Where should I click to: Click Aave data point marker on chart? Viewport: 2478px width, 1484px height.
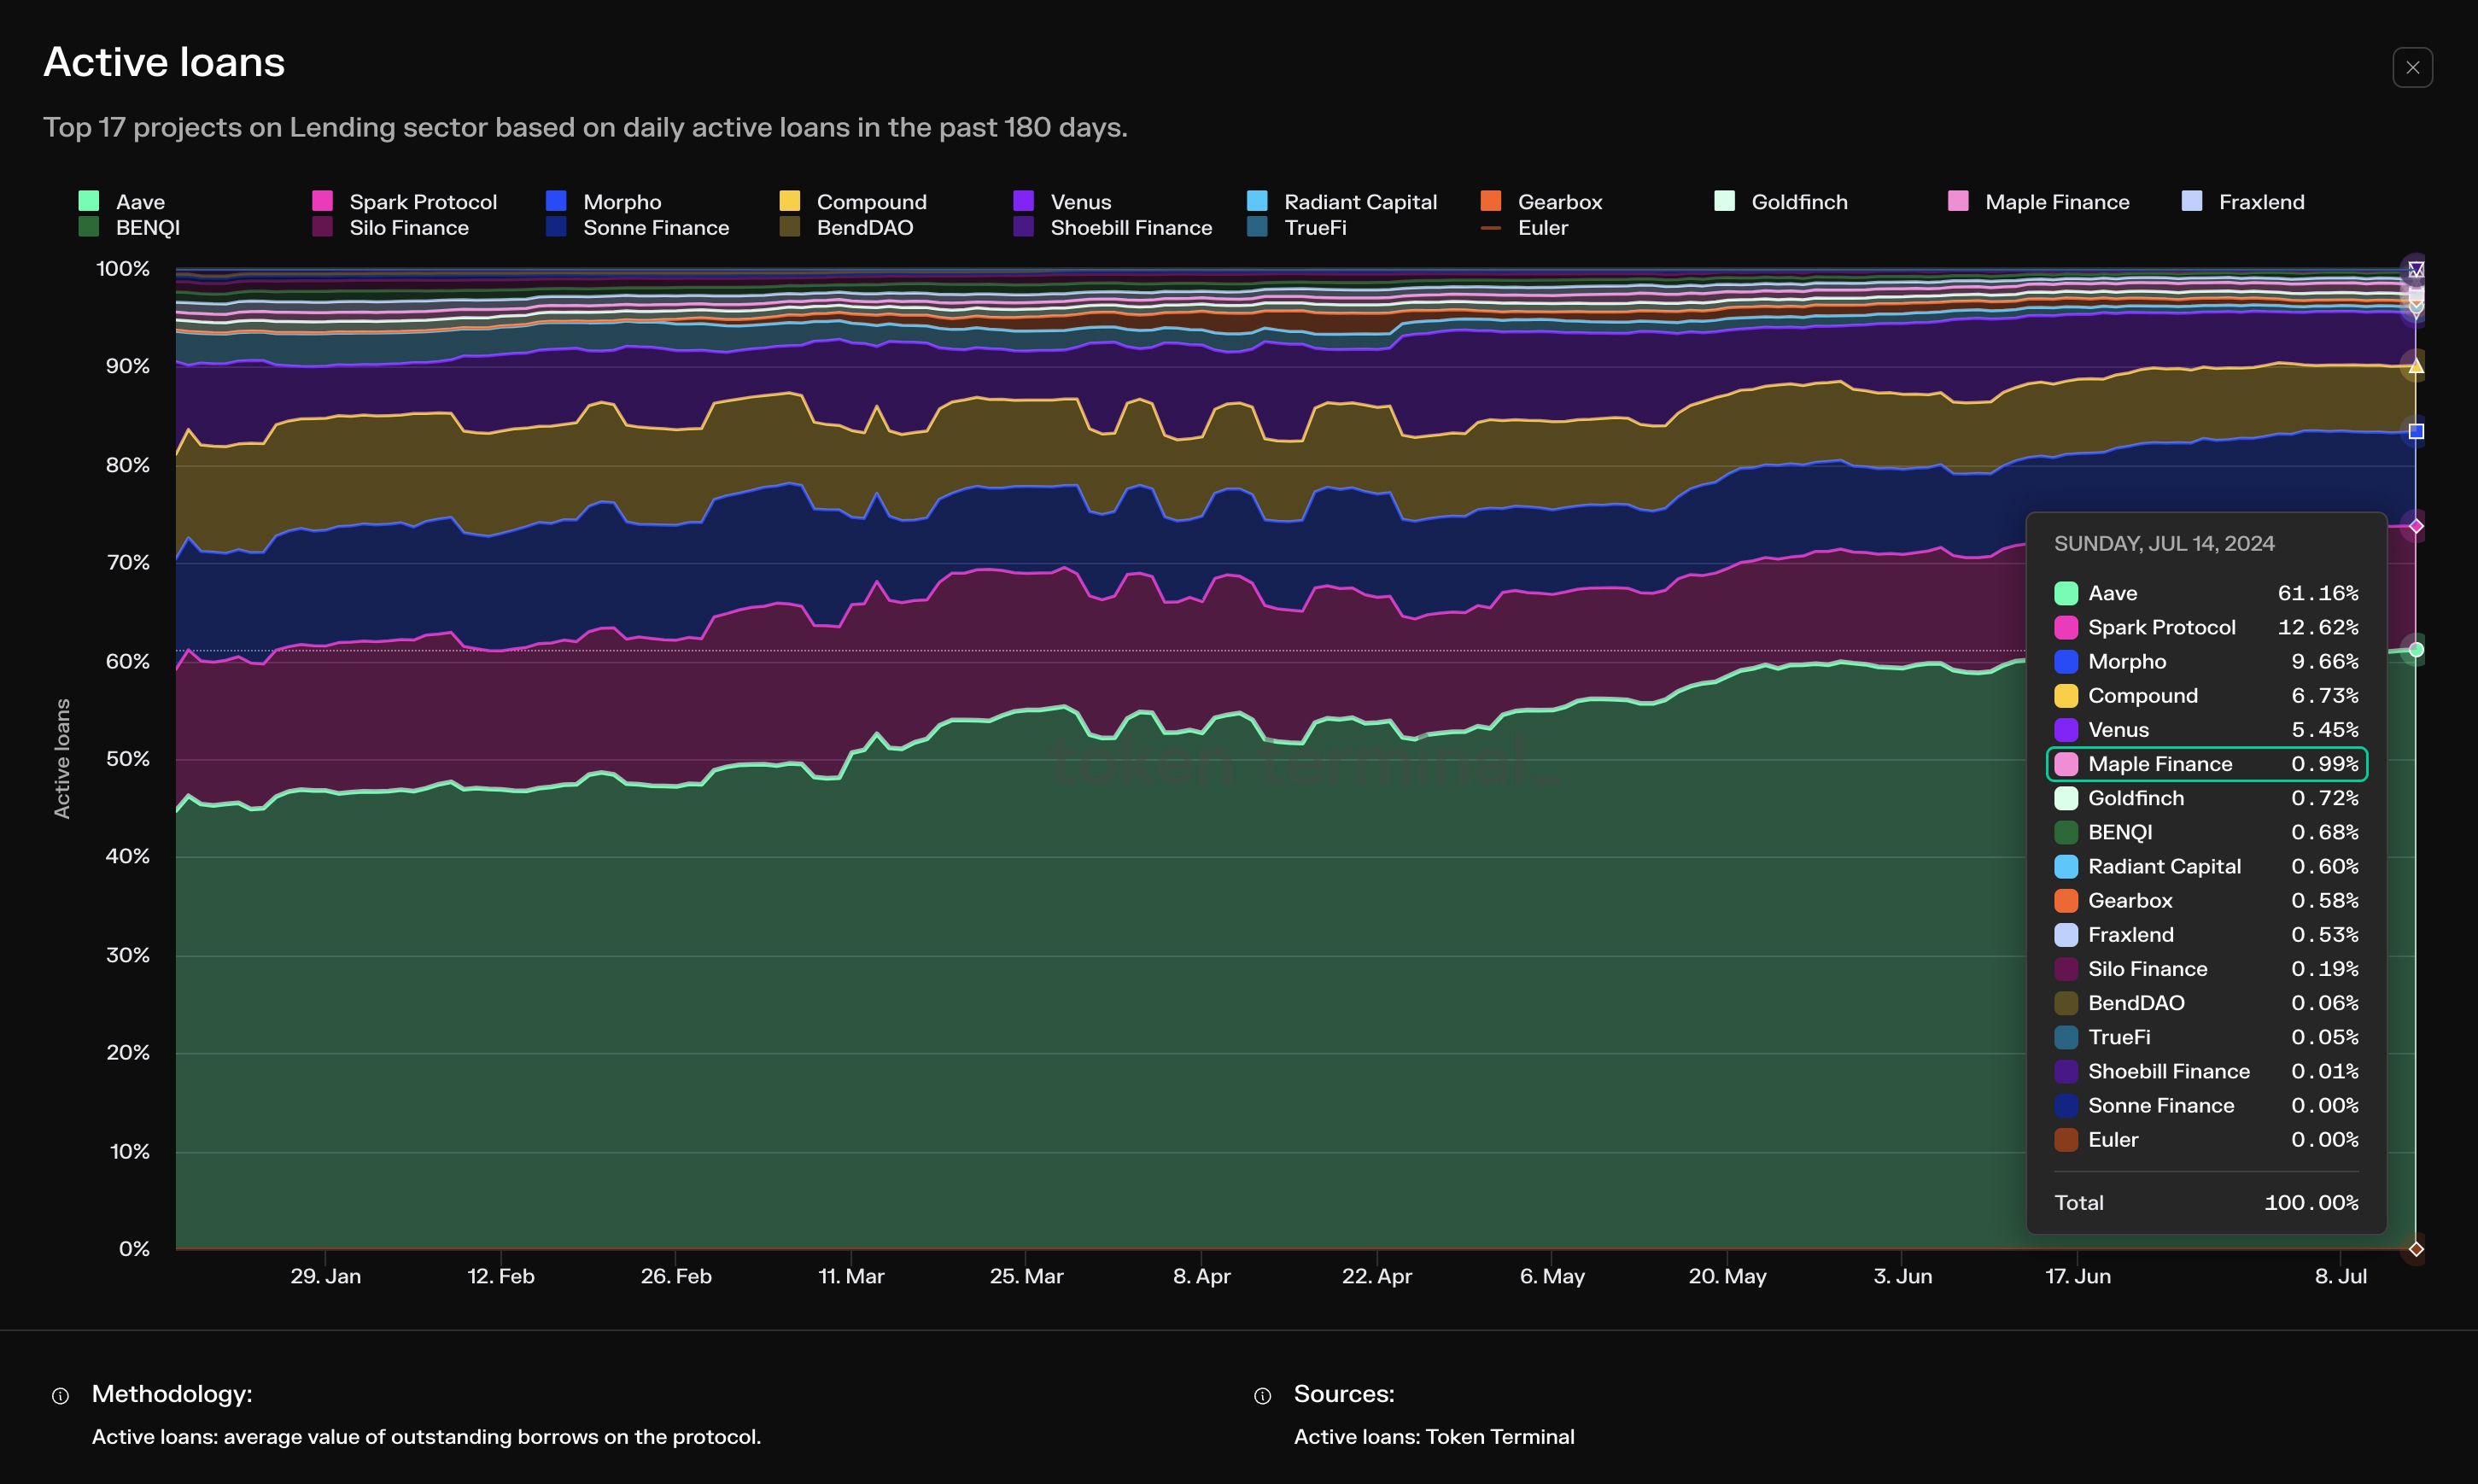(2416, 650)
